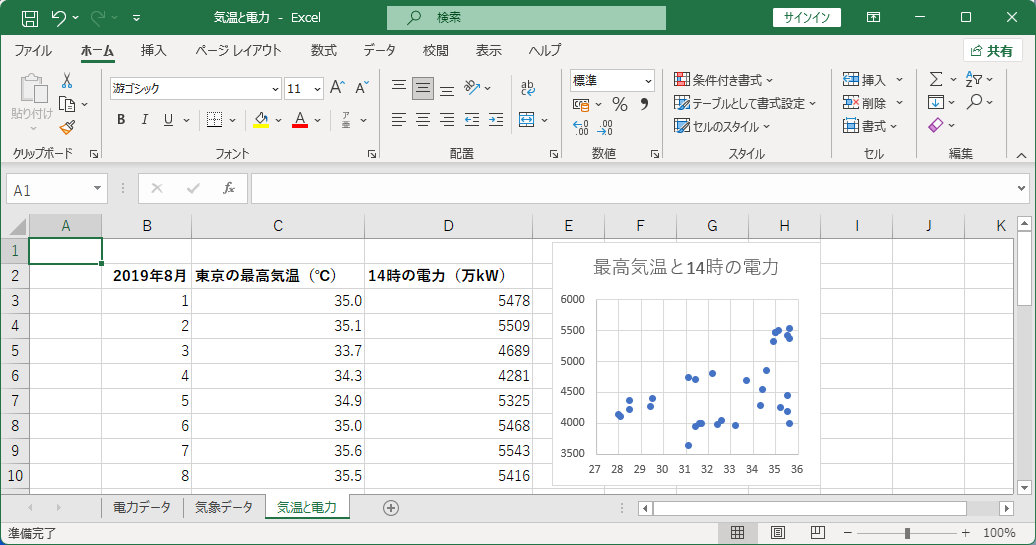The width and height of the screenshot is (1036, 545).
Task: Collapse the ribbon with chevron
Action: click(1021, 156)
